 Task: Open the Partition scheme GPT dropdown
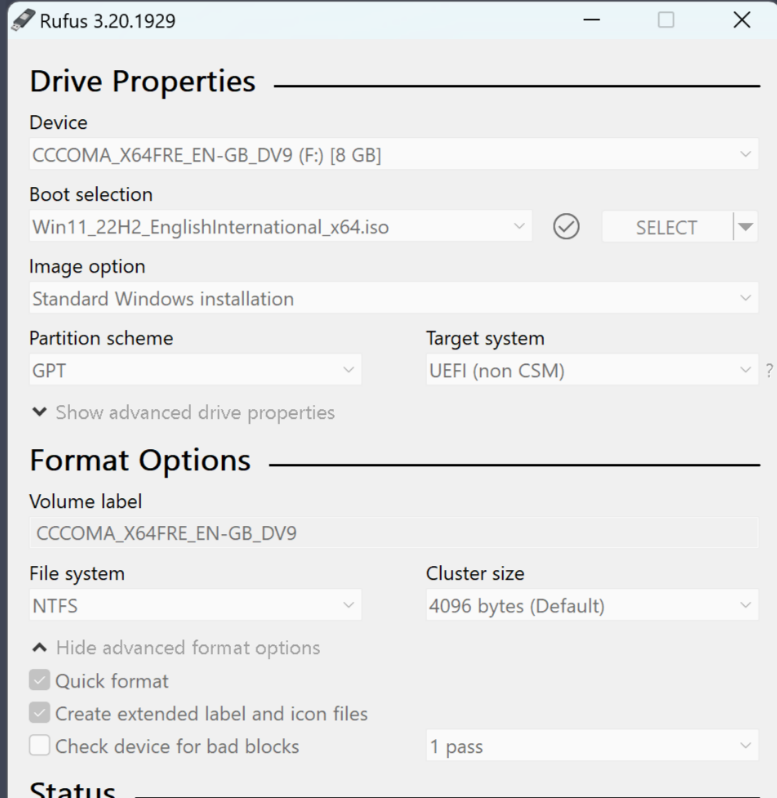(x=195, y=371)
